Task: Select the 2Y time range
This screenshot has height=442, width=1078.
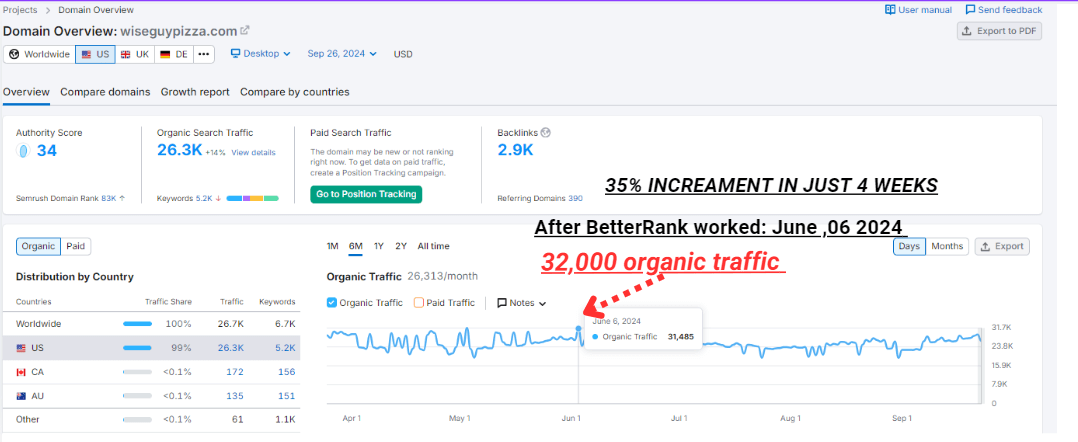Action: click(401, 246)
